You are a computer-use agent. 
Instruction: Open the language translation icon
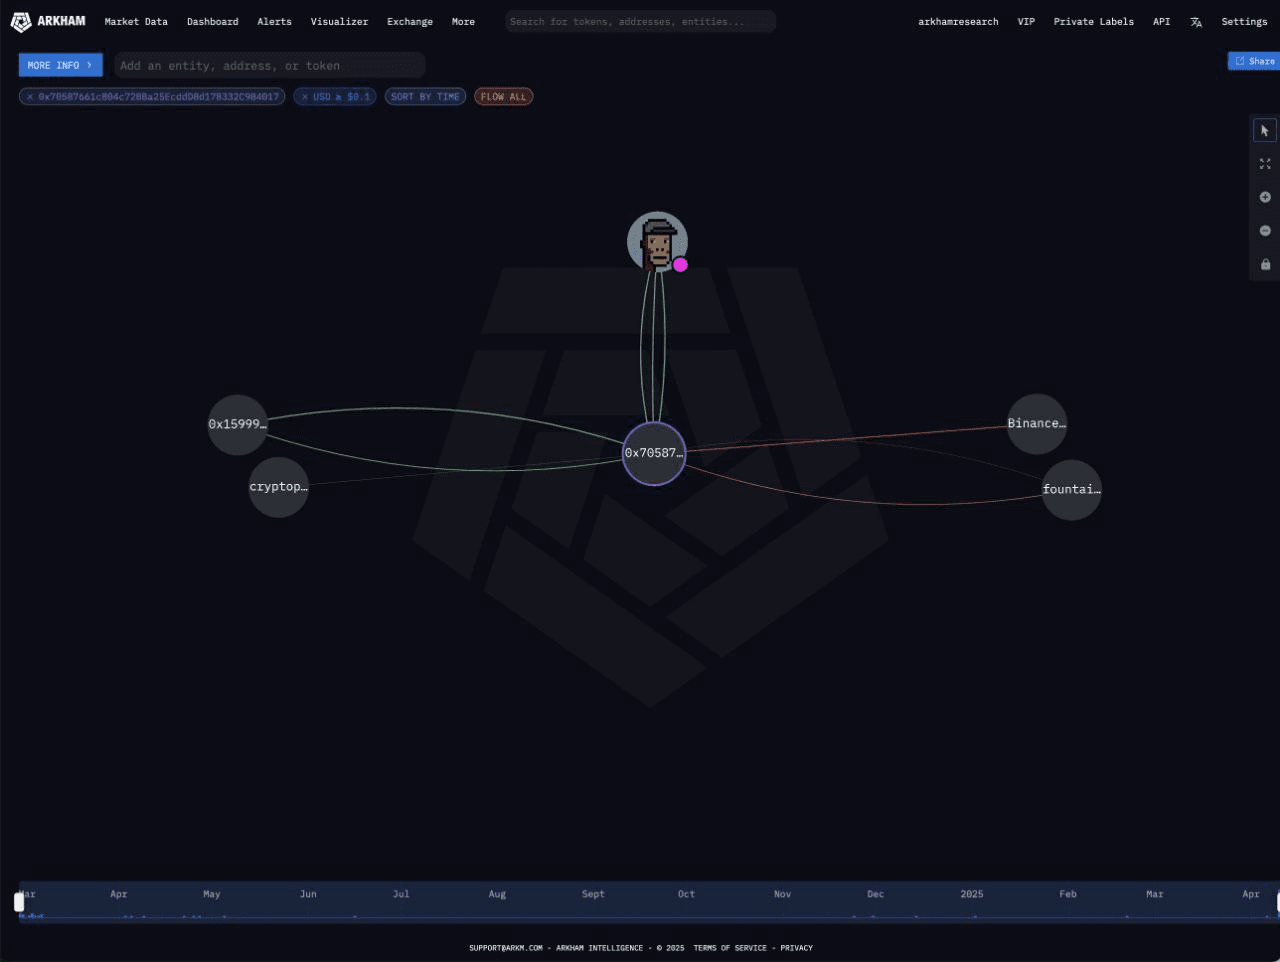click(1196, 22)
